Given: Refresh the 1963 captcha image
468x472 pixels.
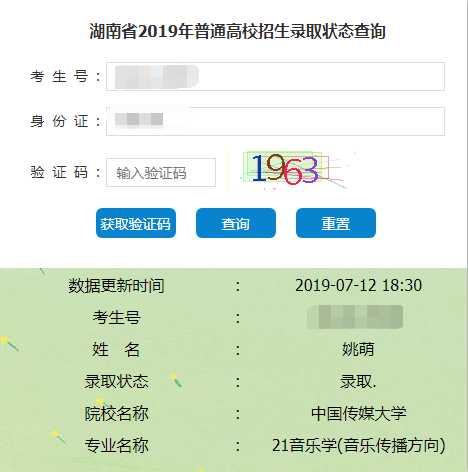Looking at the screenshot, I should 287,170.
